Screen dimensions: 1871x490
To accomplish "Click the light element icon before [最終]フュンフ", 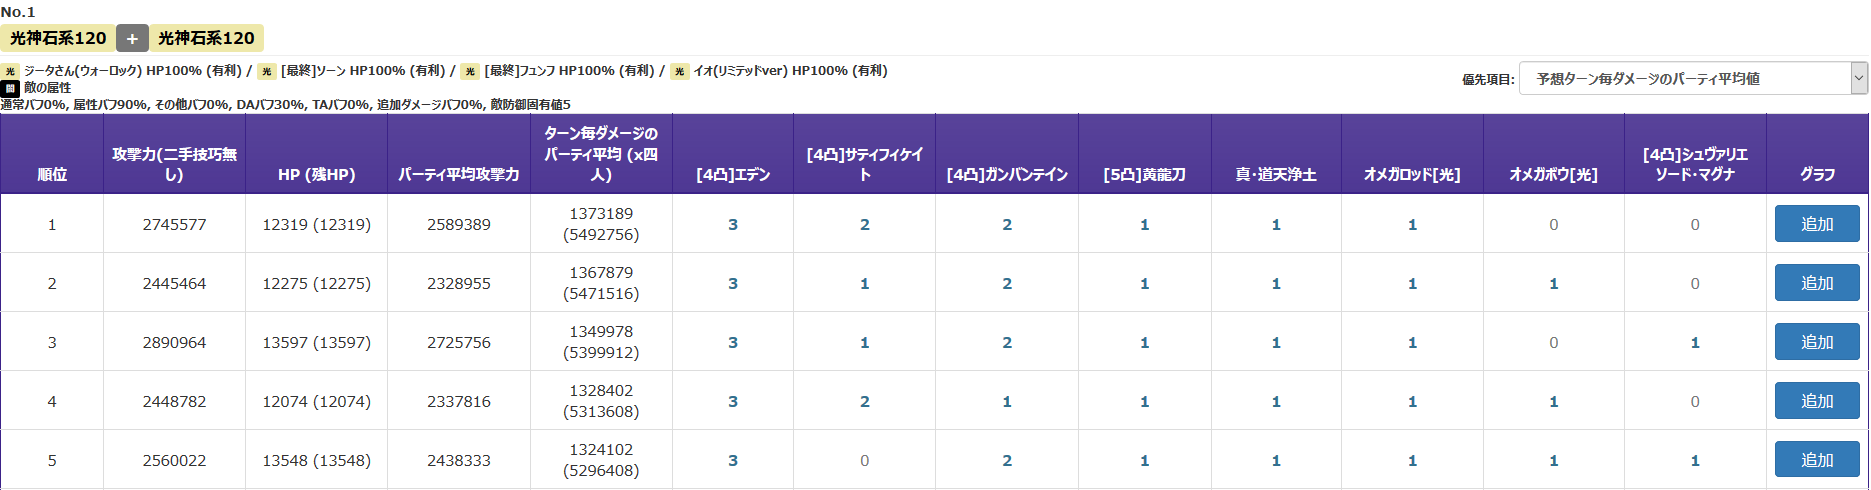I will pos(470,71).
